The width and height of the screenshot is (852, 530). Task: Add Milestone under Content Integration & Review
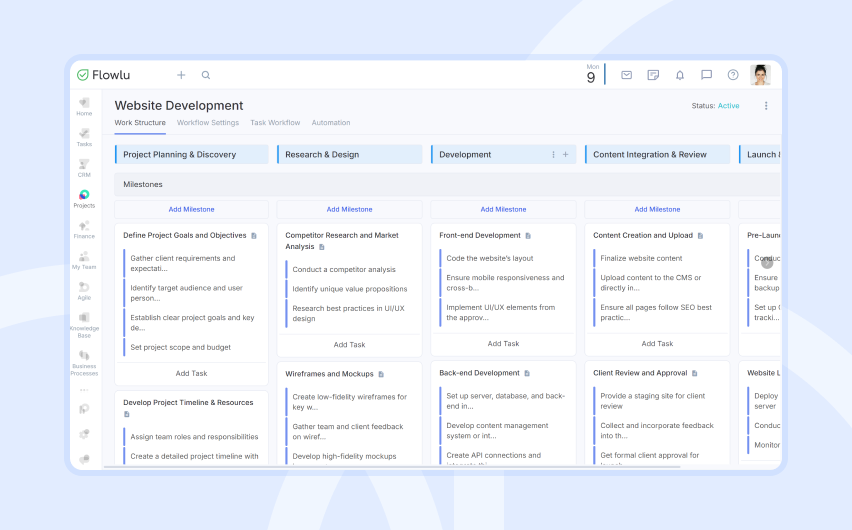[x=657, y=209]
